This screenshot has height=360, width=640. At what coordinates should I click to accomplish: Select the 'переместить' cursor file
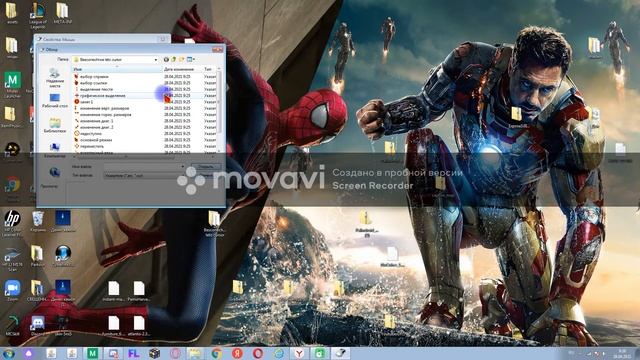(89, 146)
